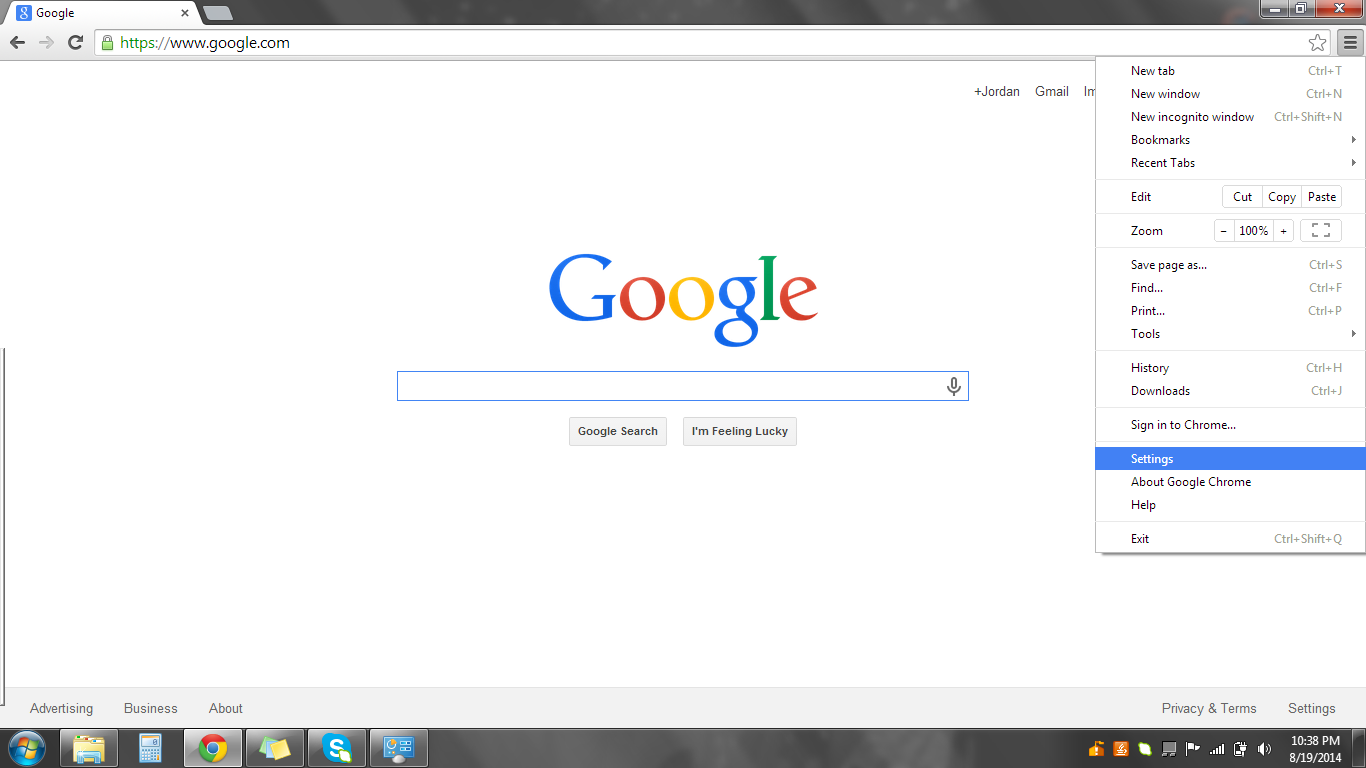
Task: Click the Cut button in Edit row
Action: pyautogui.click(x=1243, y=197)
